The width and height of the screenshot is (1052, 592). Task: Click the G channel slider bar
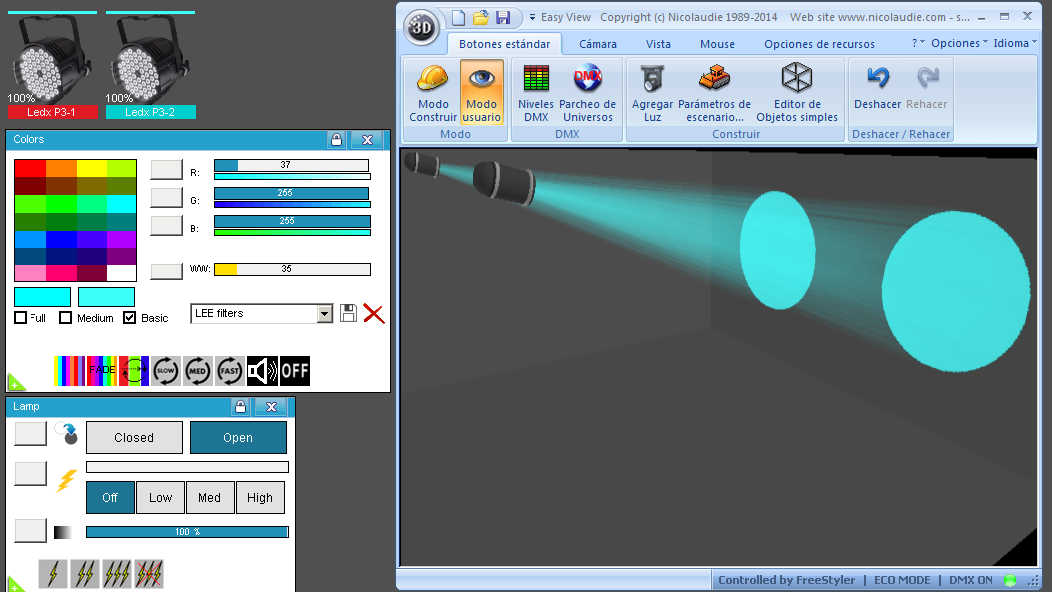292,193
